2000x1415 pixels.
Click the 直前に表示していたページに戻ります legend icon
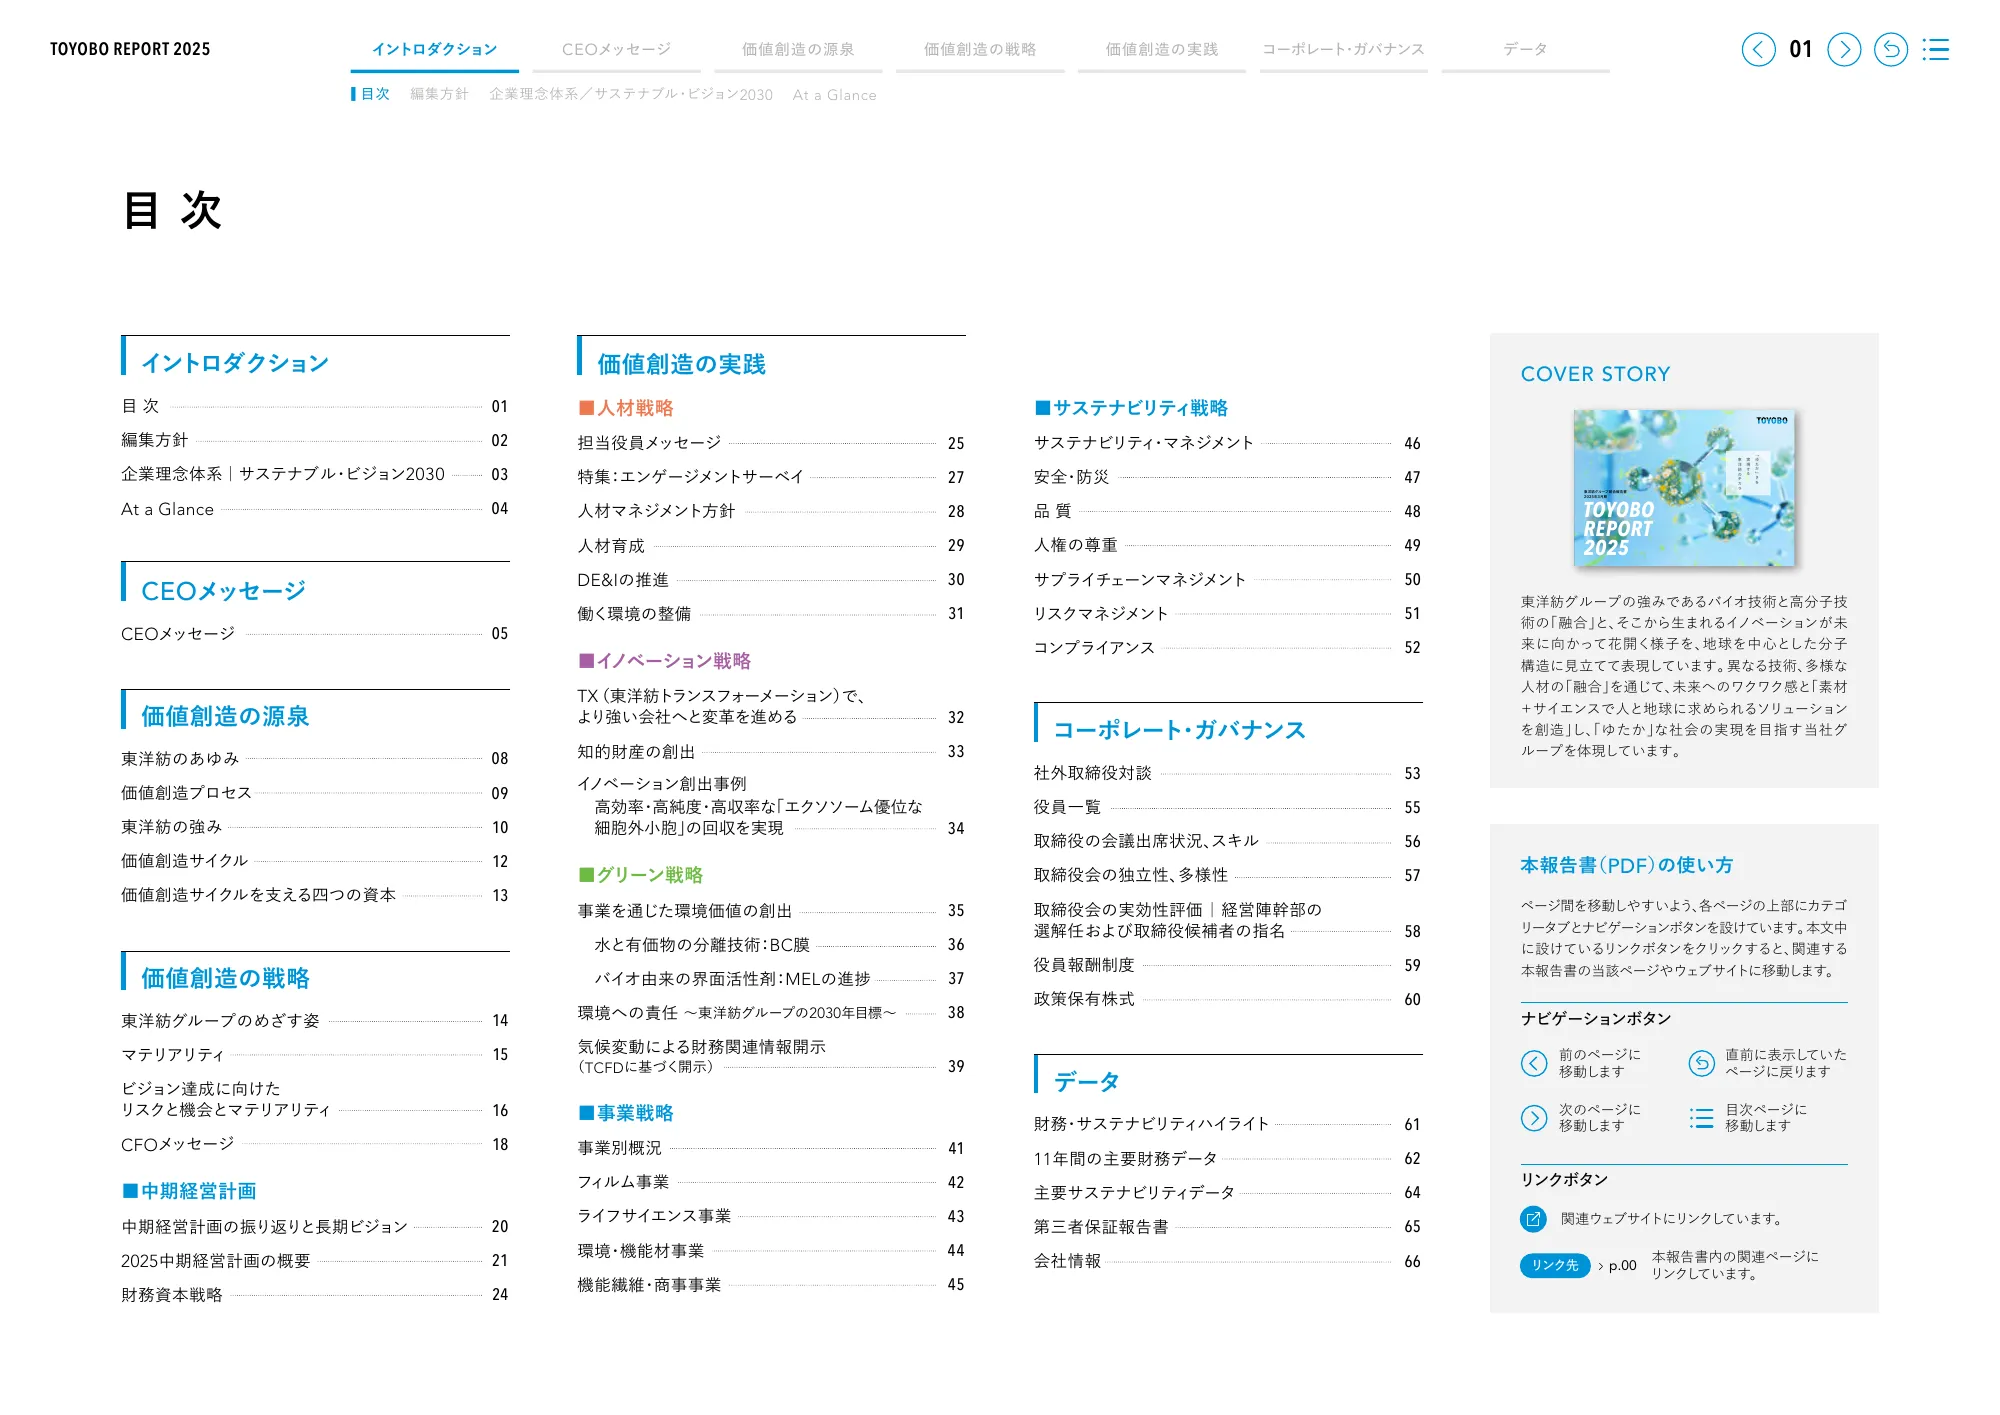[x=1701, y=1063]
